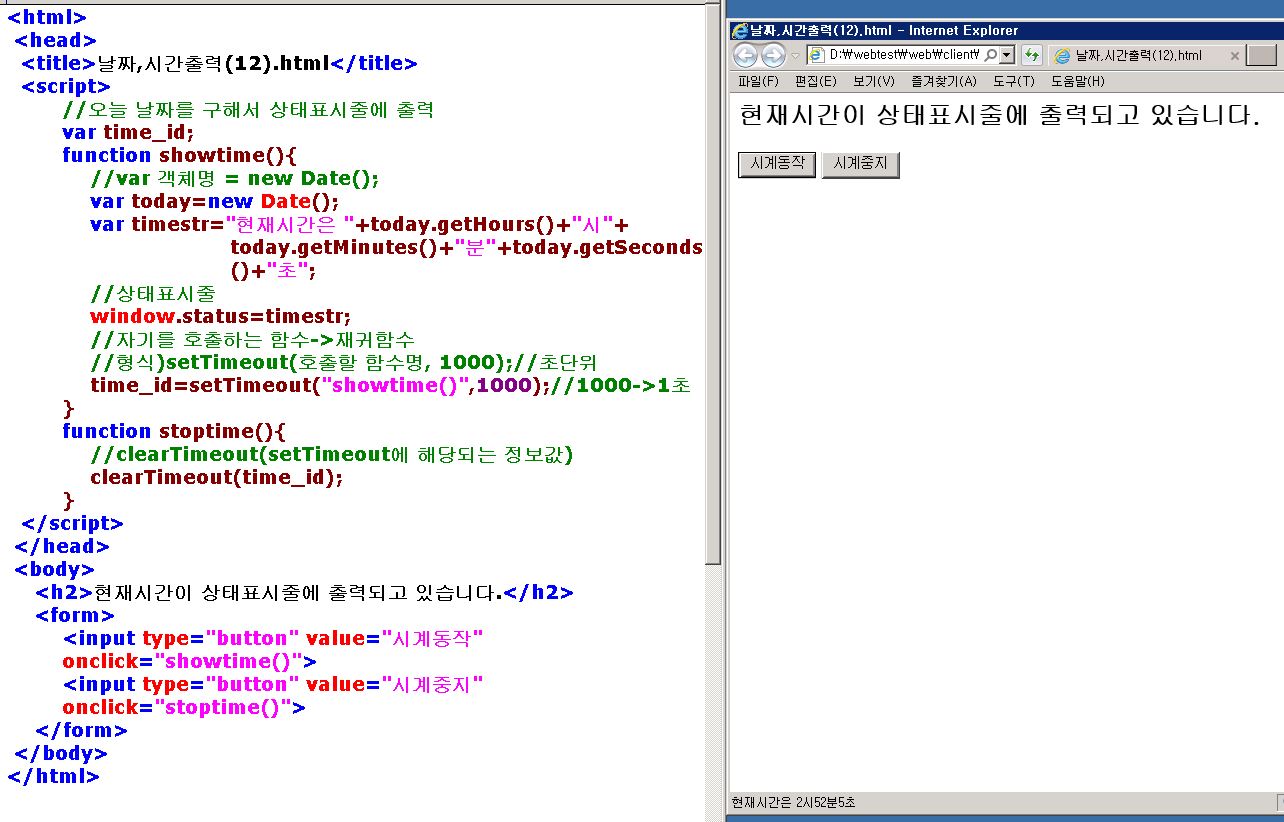Click the code line window.status=timestr;

(x=220, y=316)
